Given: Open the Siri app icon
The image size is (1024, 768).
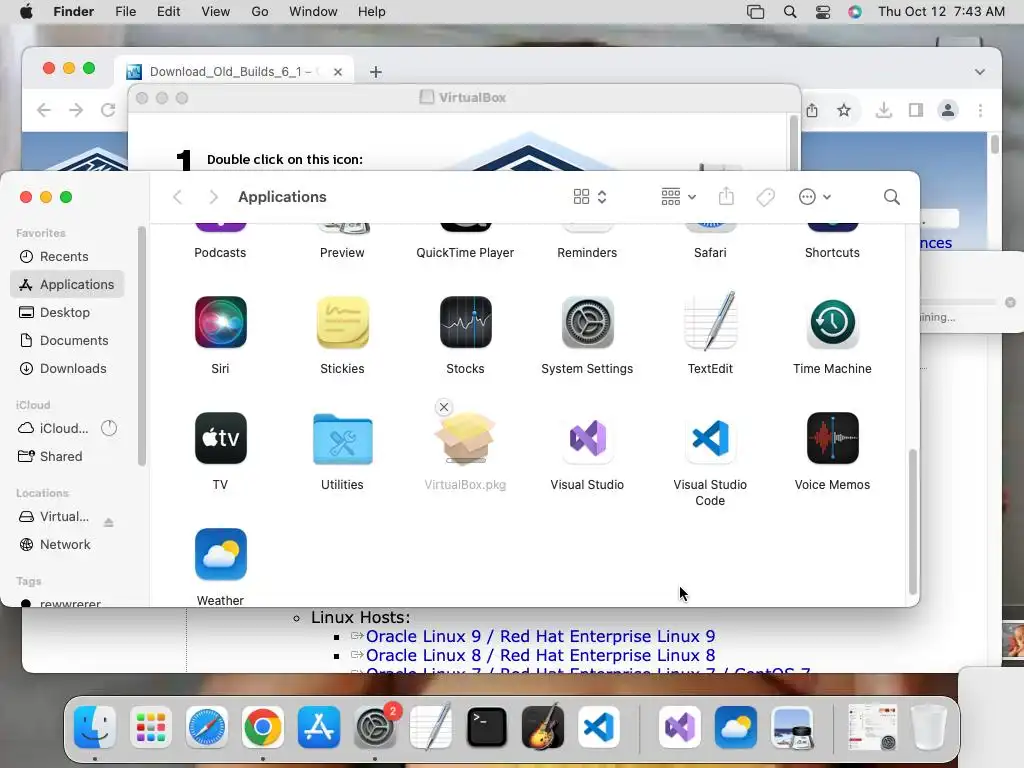Looking at the screenshot, I should coord(220,322).
